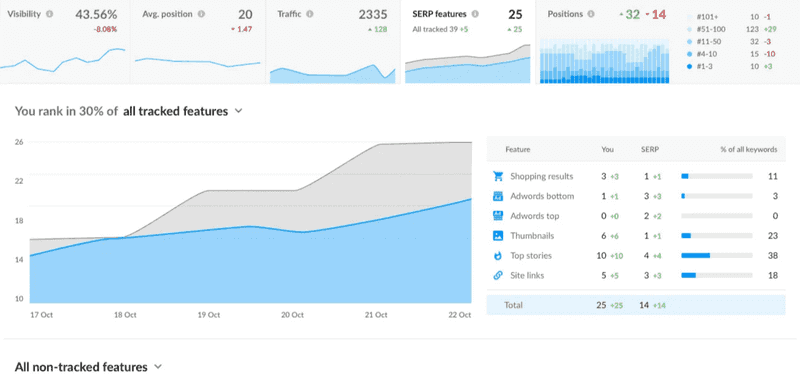Viewport: 800px width, 375px height.
Task: Click the 20 Oct date label
Action: [292, 315]
